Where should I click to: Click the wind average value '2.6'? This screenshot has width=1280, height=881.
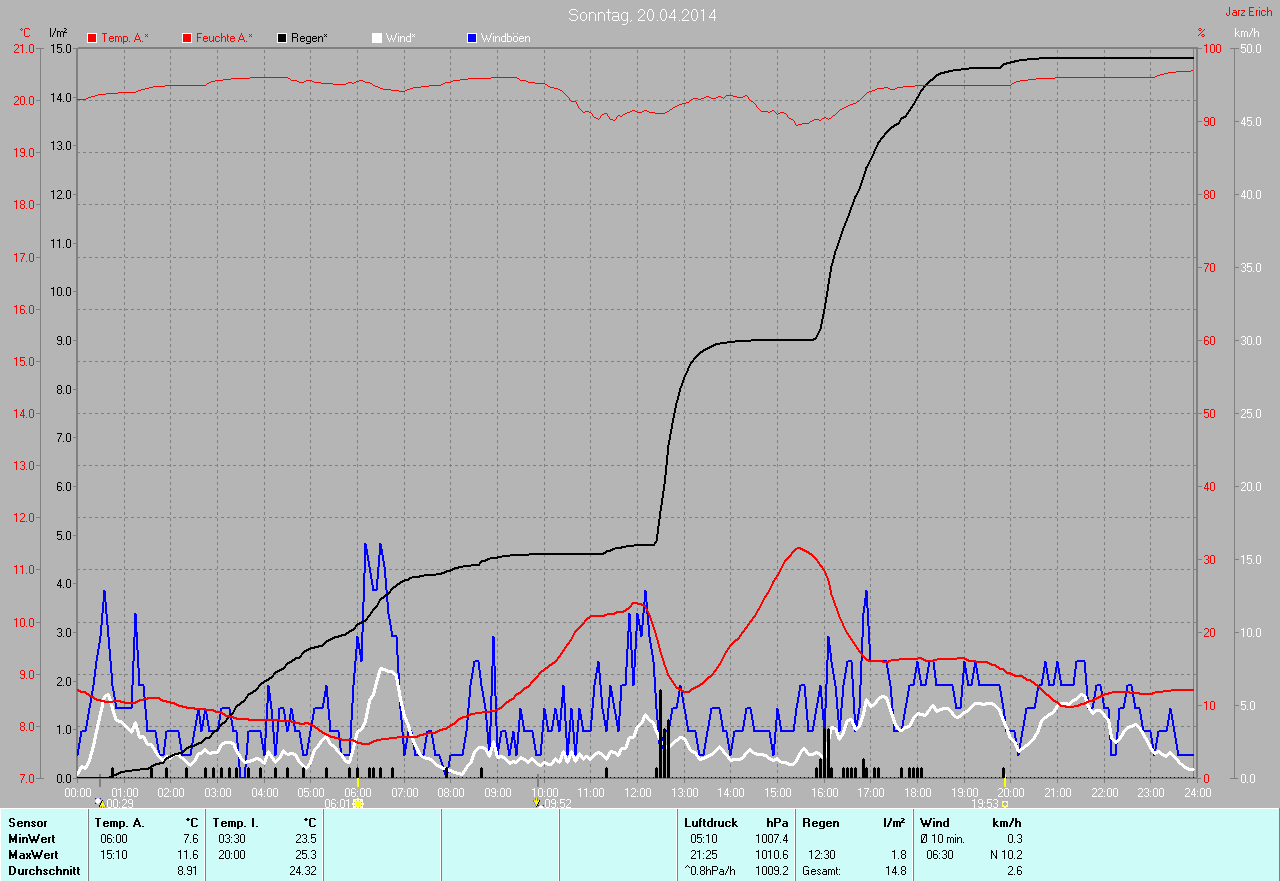1015,871
